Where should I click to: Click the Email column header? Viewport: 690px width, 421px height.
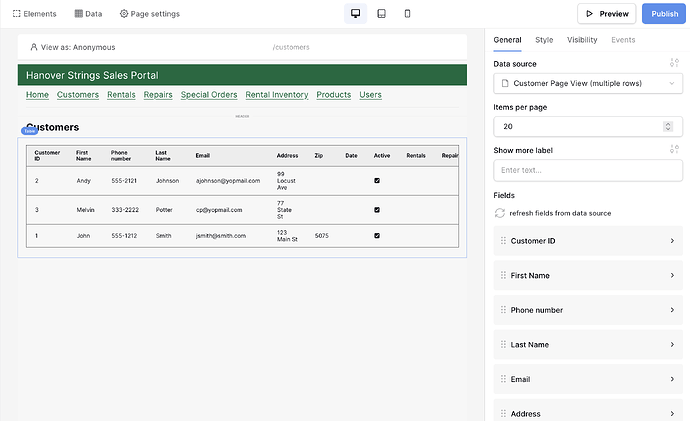(x=202, y=155)
